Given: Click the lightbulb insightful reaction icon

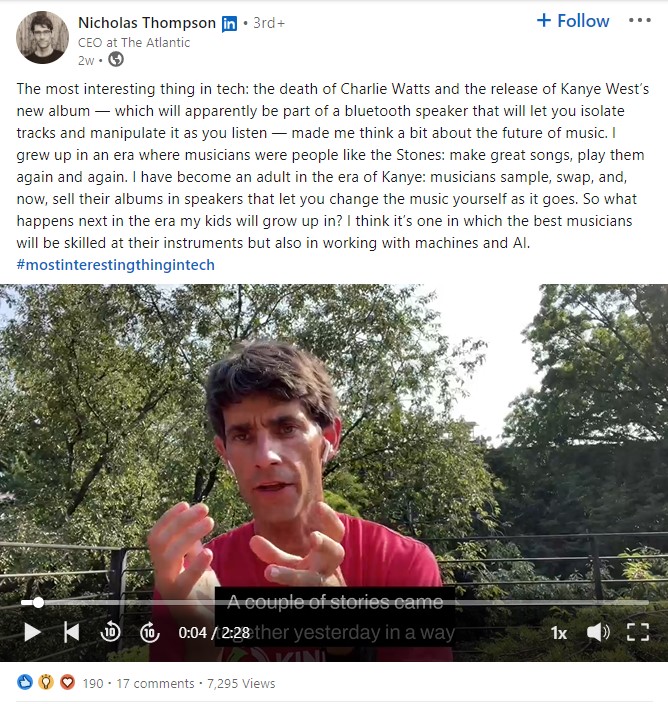Looking at the screenshot, I should click(x=46, y=682).
